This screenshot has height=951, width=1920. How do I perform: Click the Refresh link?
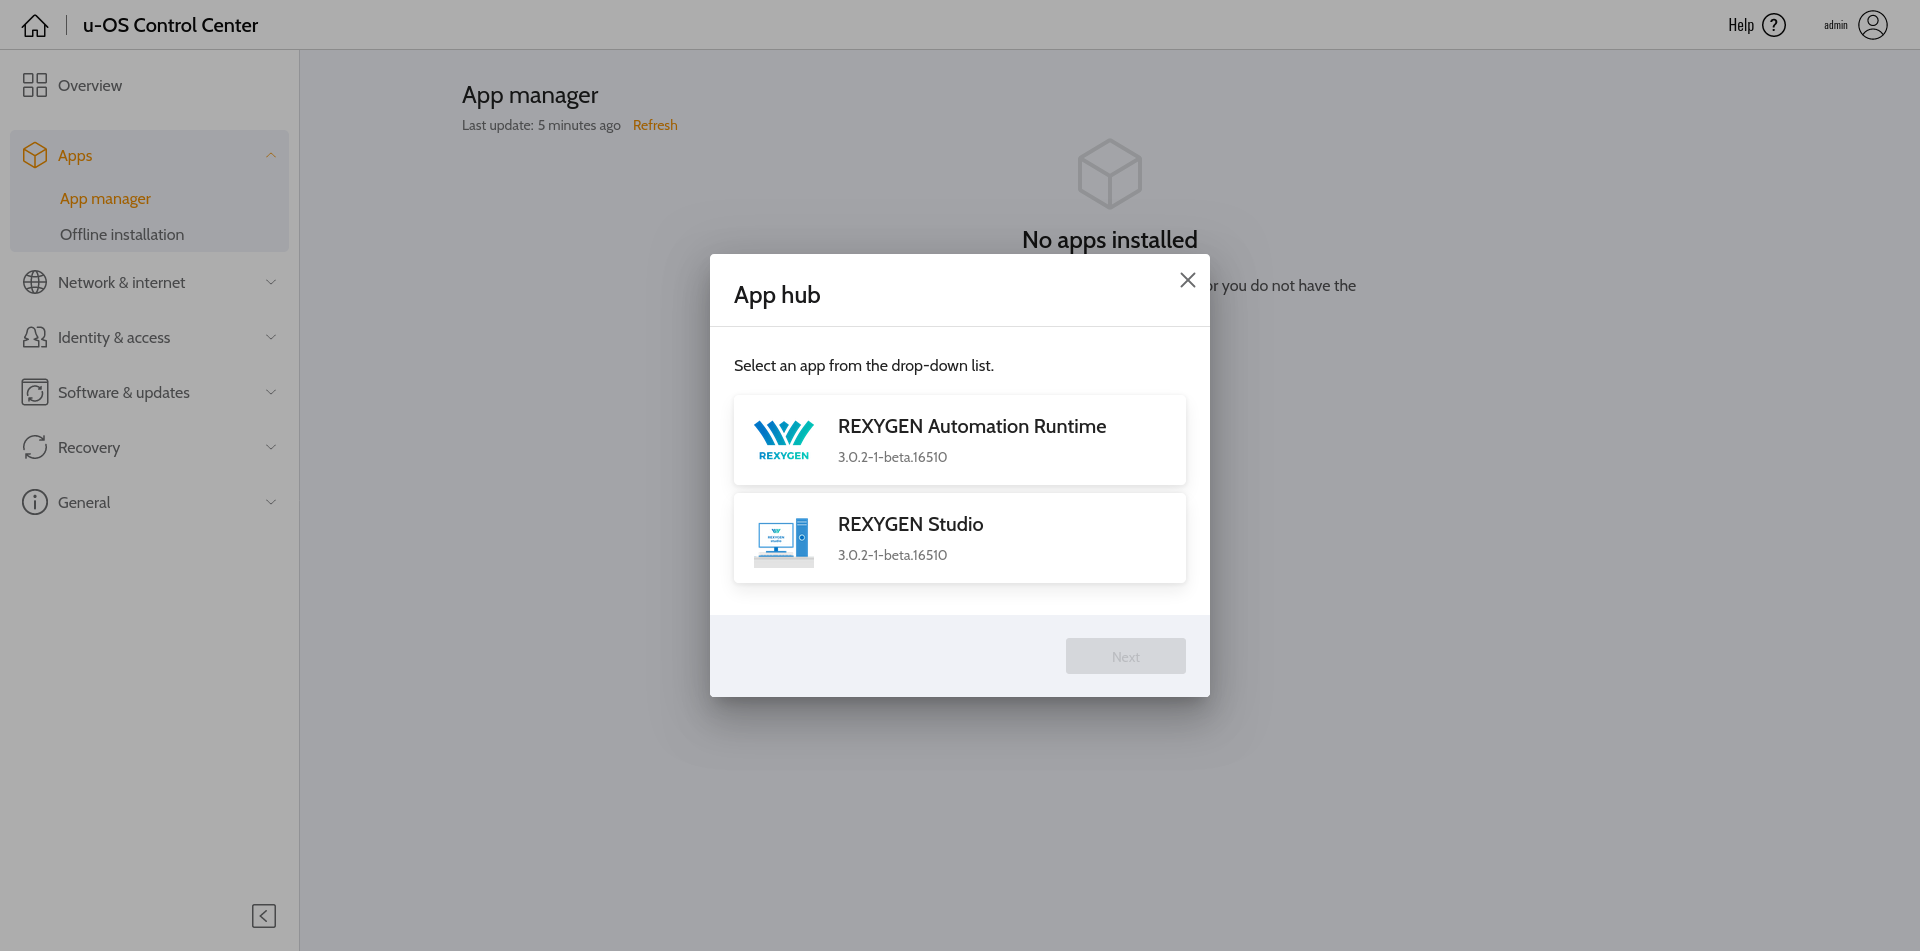pyautogui.click(x=655, y=125)
